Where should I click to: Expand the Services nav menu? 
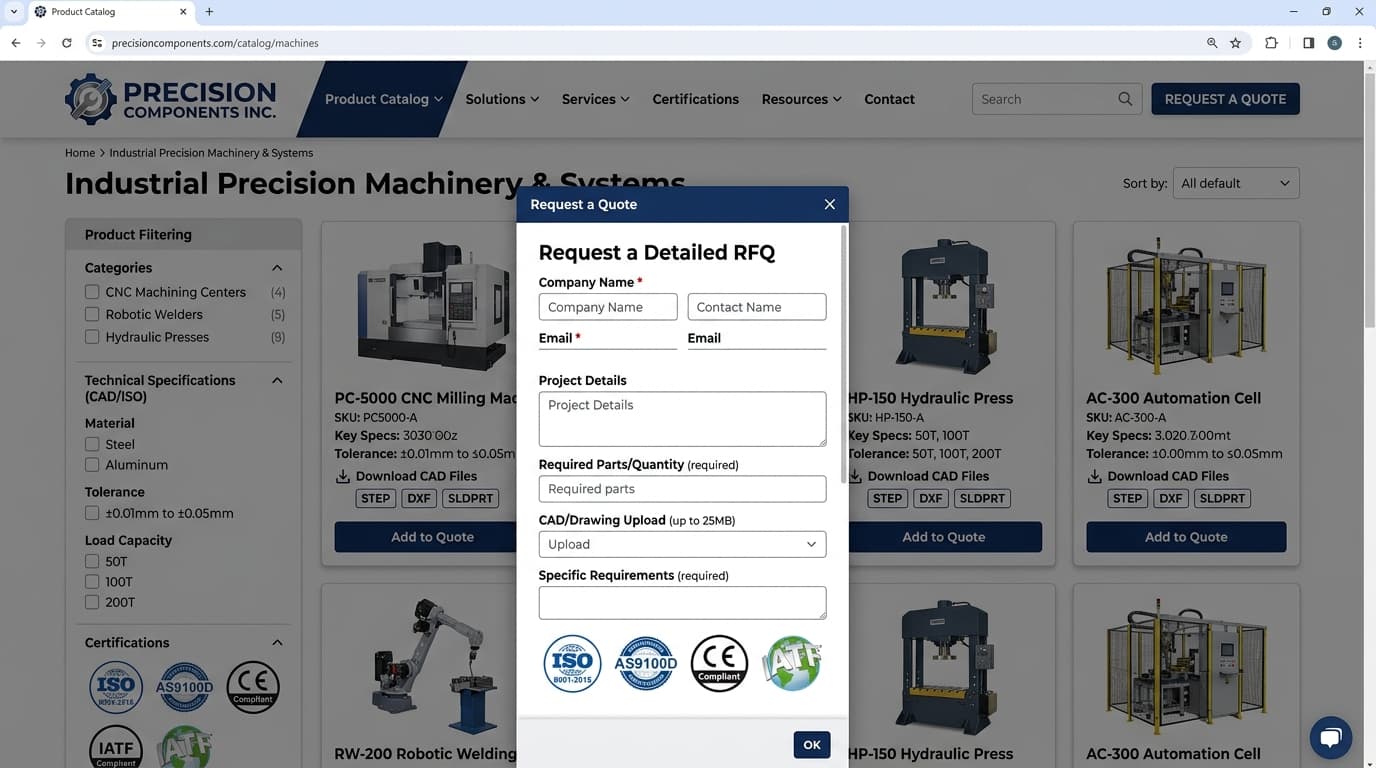pyautogui.click(x=596, y=99)
